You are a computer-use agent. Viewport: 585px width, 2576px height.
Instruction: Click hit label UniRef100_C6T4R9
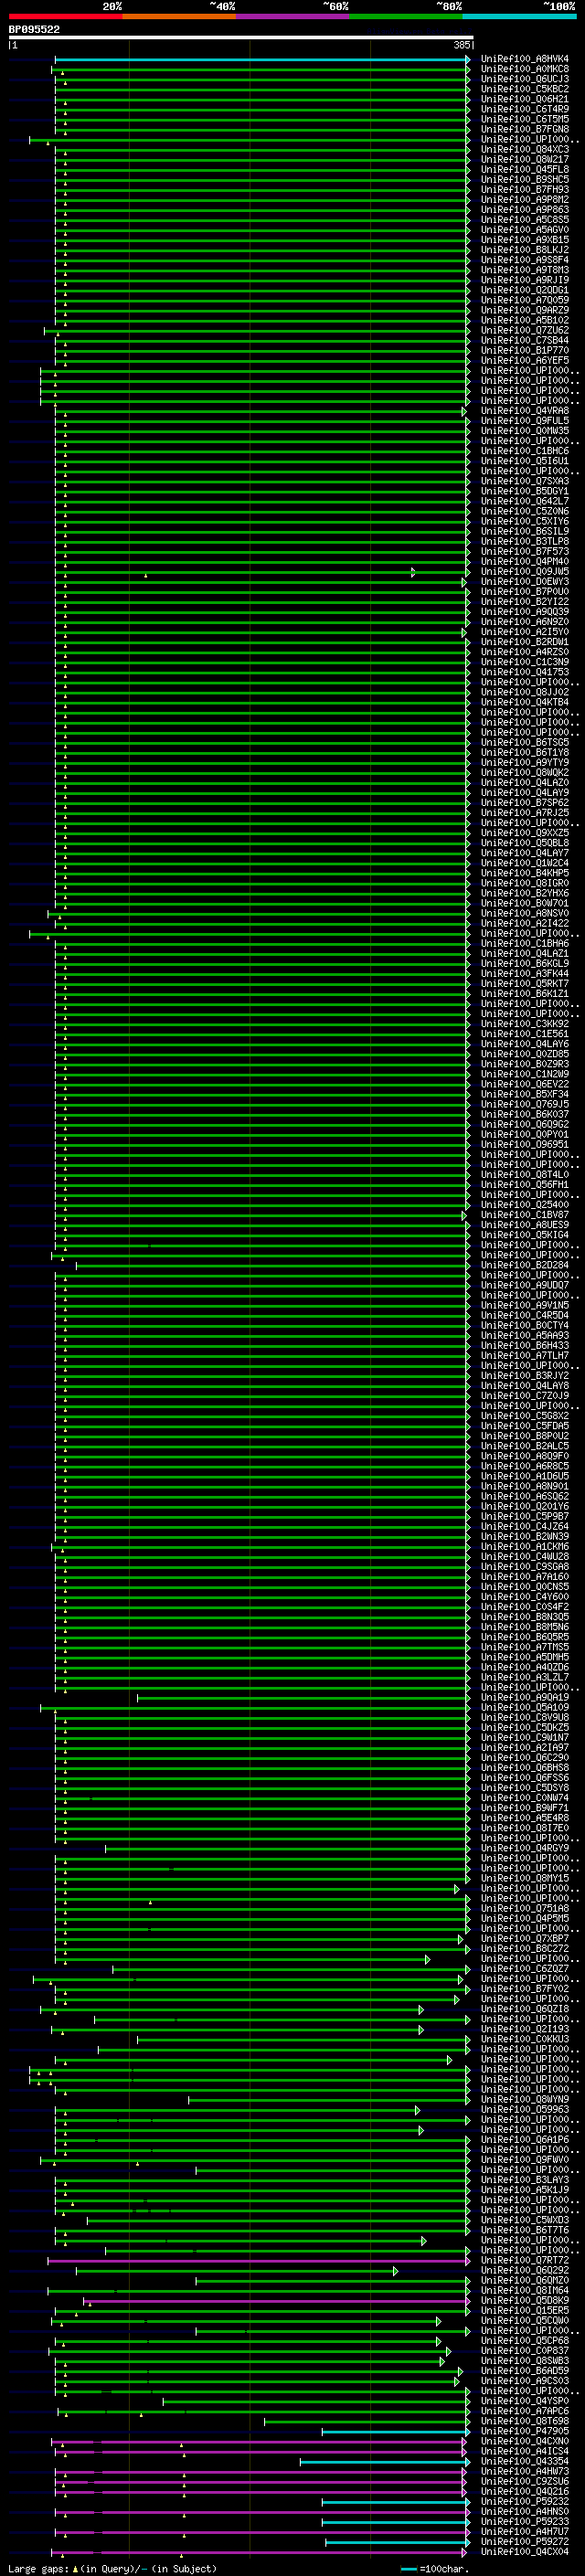coord(525,109)
